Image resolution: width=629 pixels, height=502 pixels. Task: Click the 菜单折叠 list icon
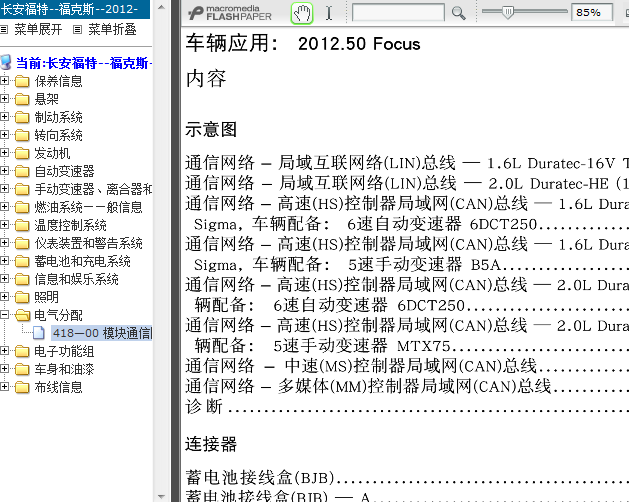(77, 29)
